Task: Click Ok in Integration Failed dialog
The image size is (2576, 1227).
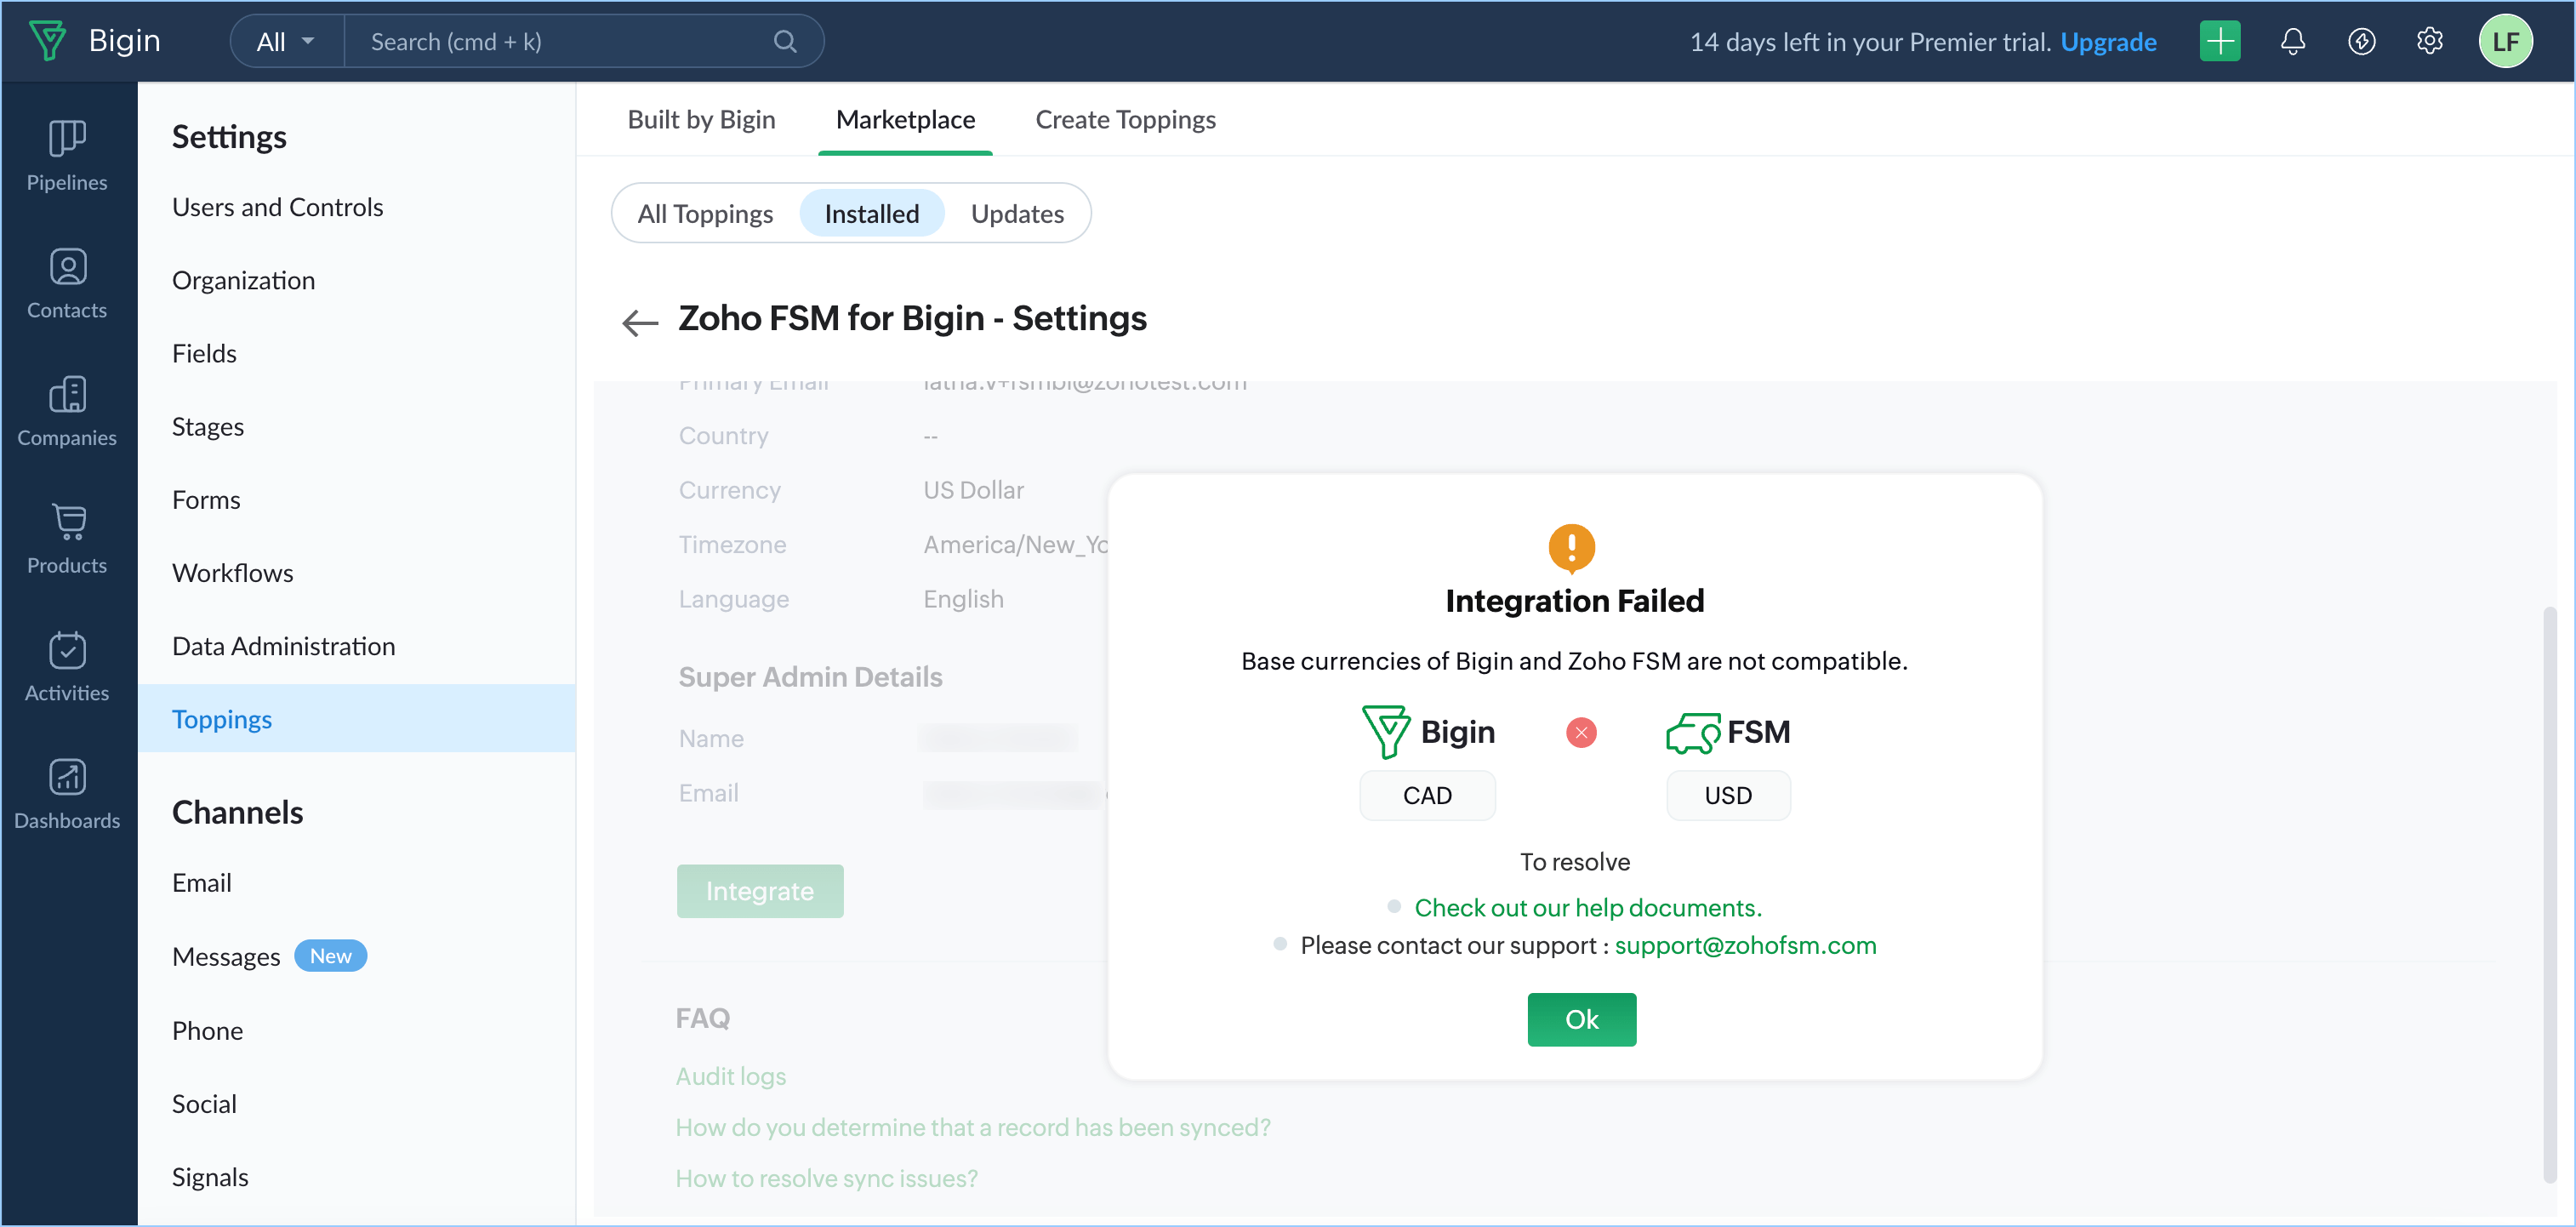Action: (1580, 1019)
